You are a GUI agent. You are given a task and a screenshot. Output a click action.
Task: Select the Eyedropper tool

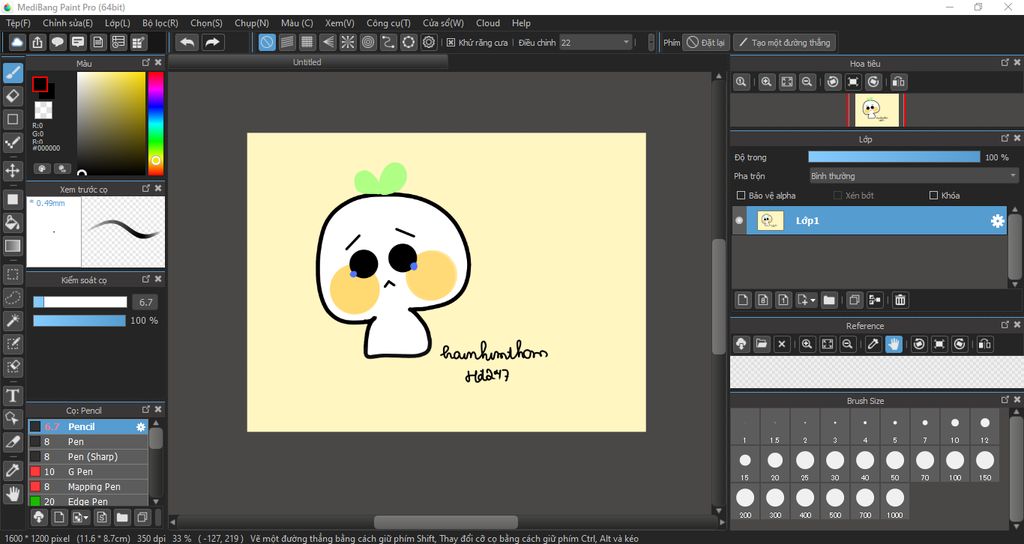point(12,470)
